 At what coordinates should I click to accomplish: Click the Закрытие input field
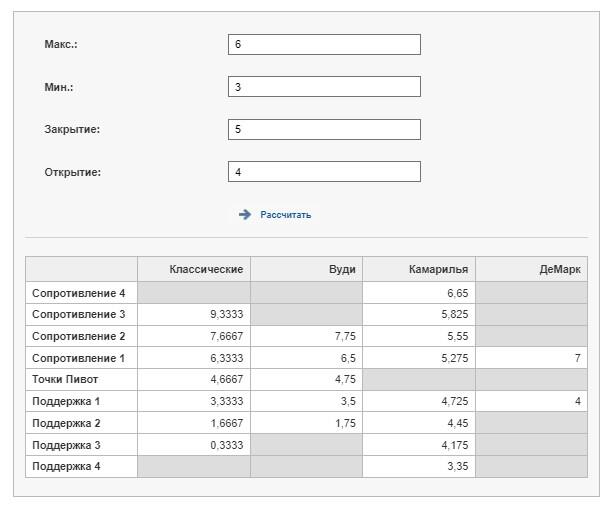[324, 129]
